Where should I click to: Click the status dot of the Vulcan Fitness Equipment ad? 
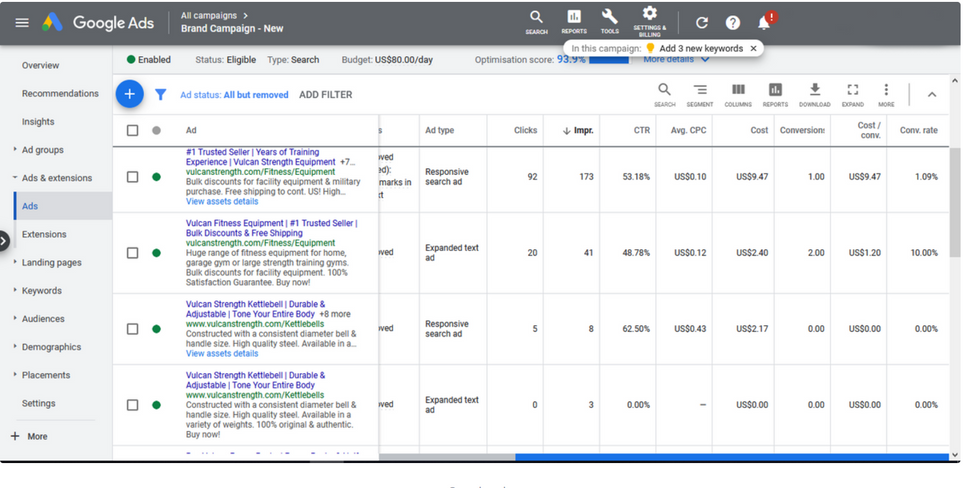pyautogui.click(x=156, y=253)
